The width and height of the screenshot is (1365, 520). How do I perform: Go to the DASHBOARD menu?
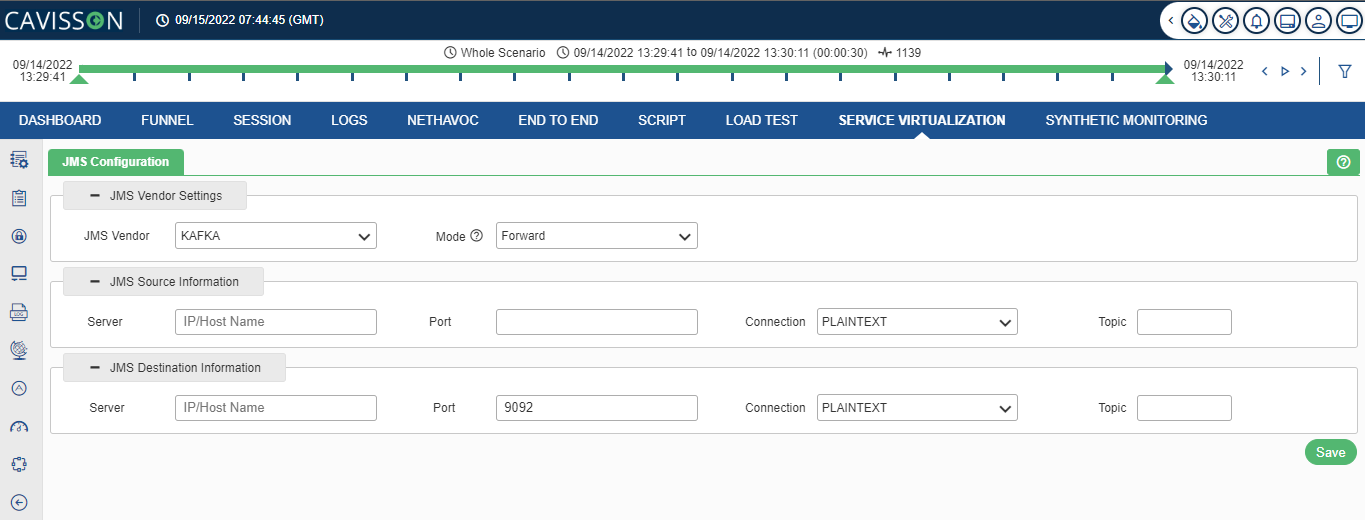click(60, 120)
